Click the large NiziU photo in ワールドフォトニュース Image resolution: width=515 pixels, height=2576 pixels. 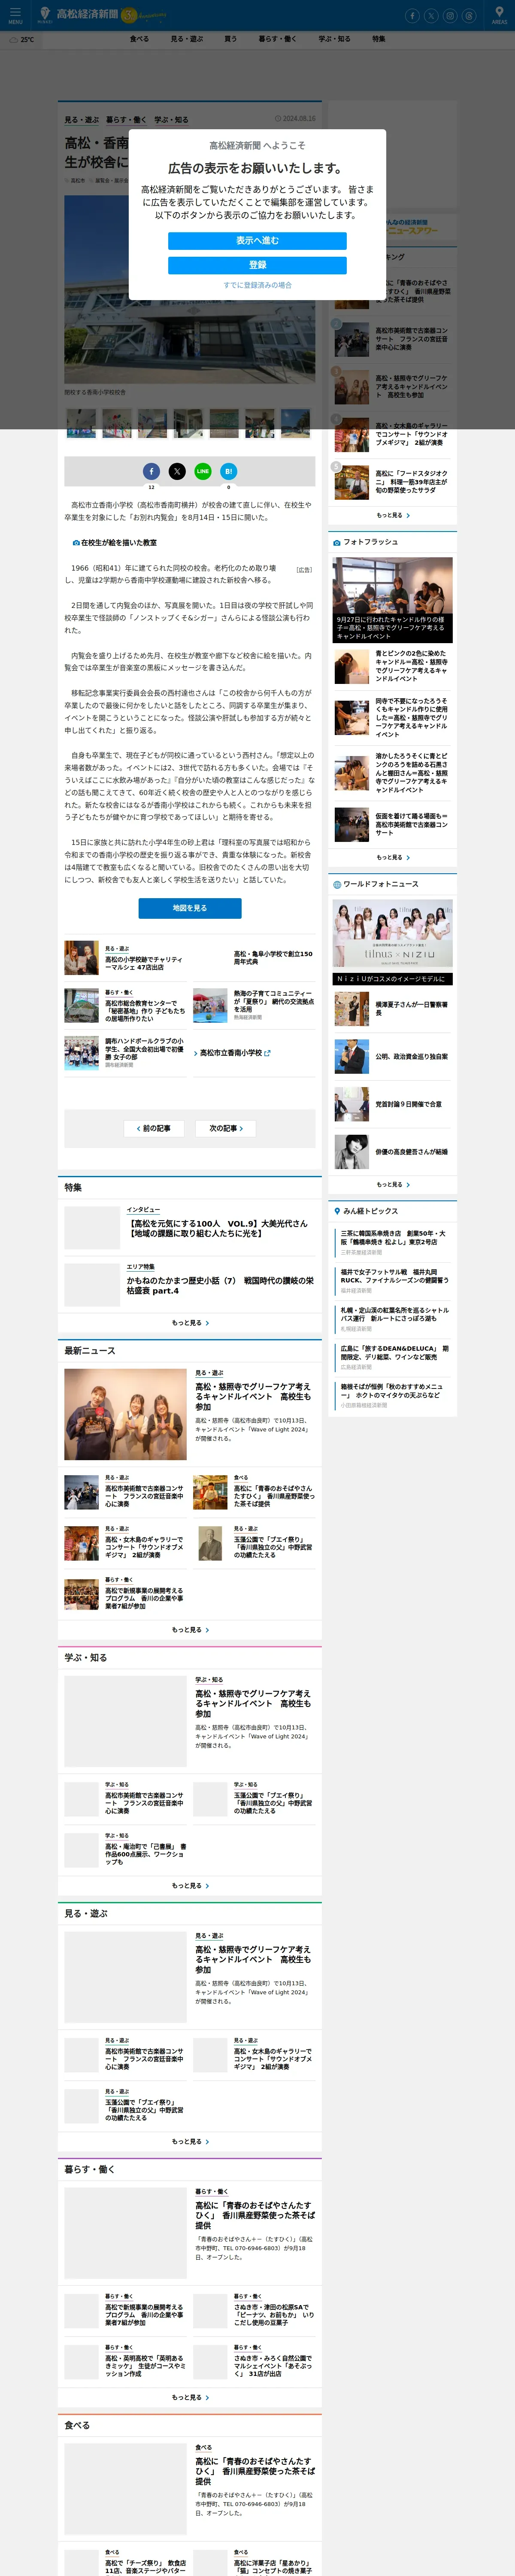coord(393,934)
